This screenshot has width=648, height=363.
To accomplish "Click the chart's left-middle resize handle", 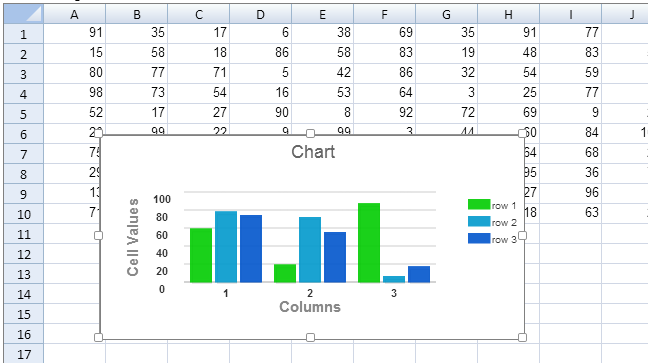I will point(98,235).
